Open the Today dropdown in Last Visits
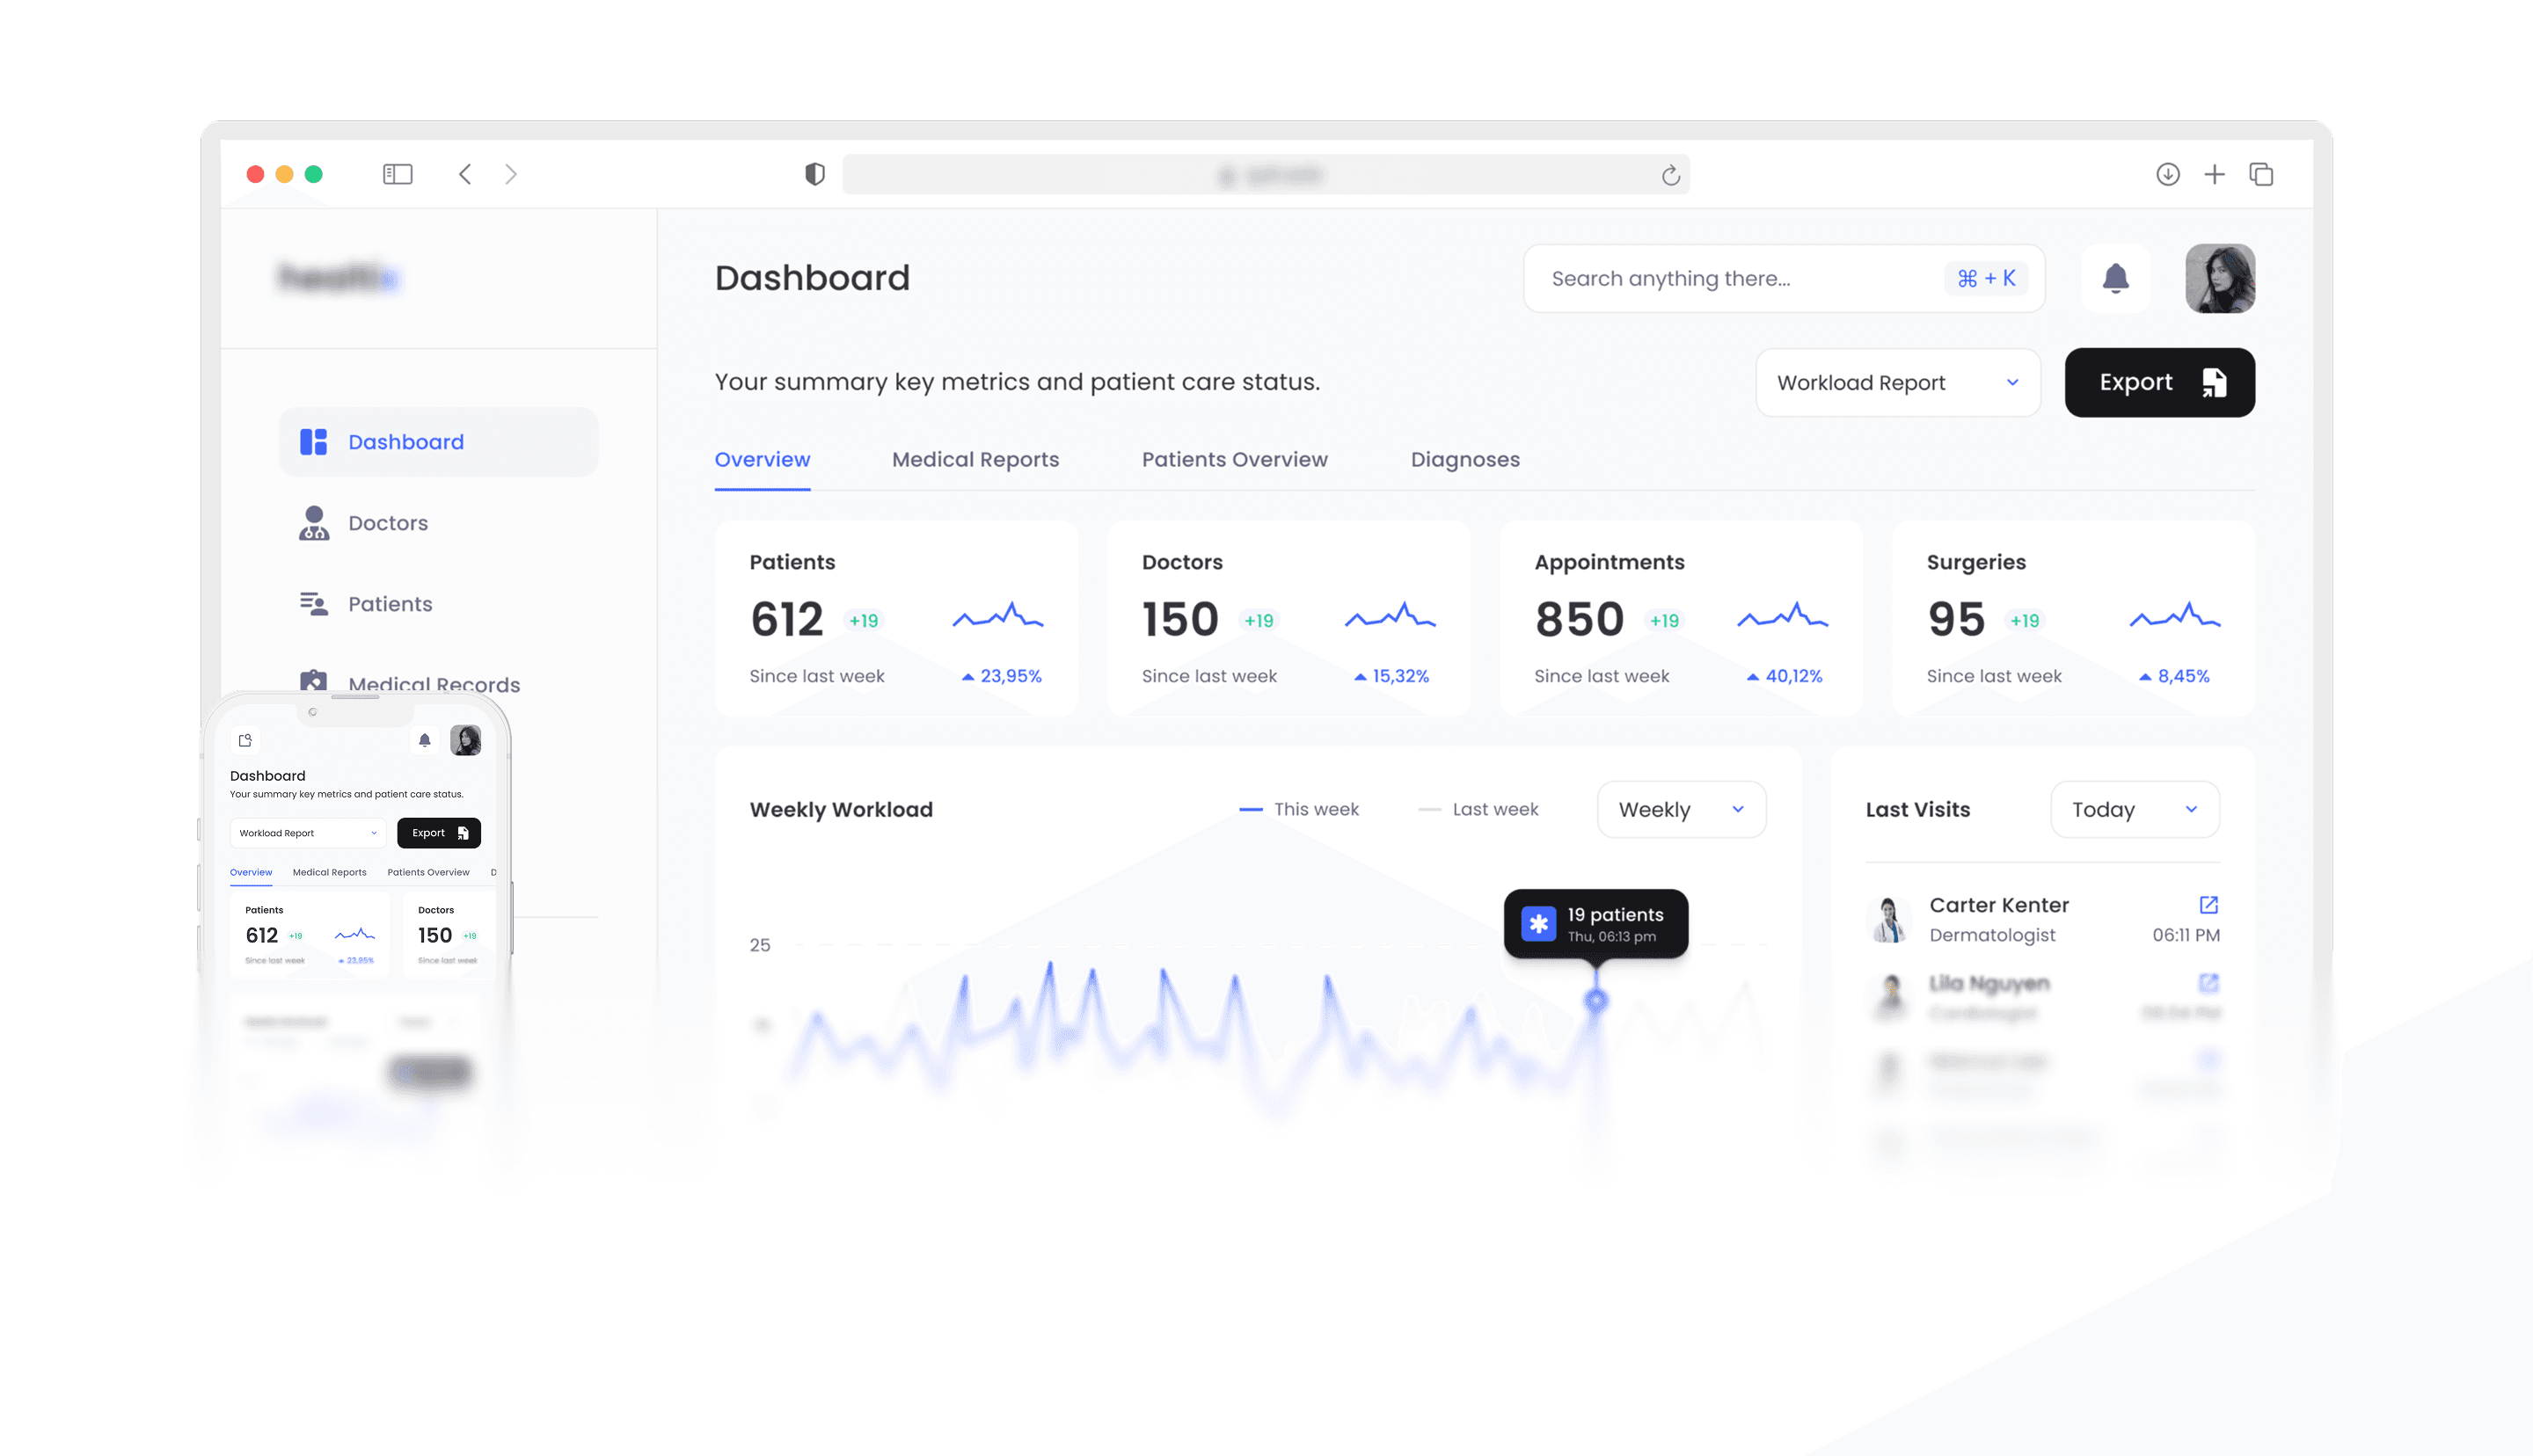 2134,810
